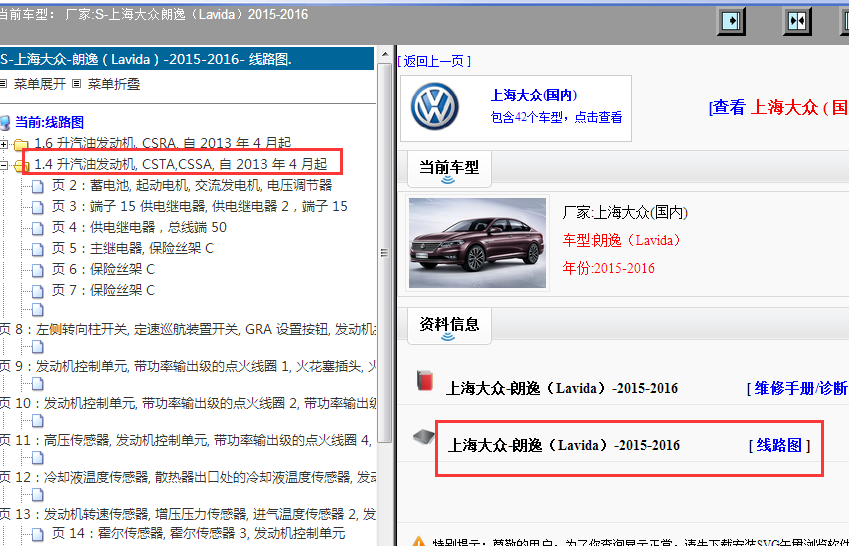Viewport: 849px width, 546px height.
Task: Open 页 13：发动机转速传感器 page
Action: click(x=188, y=514)
